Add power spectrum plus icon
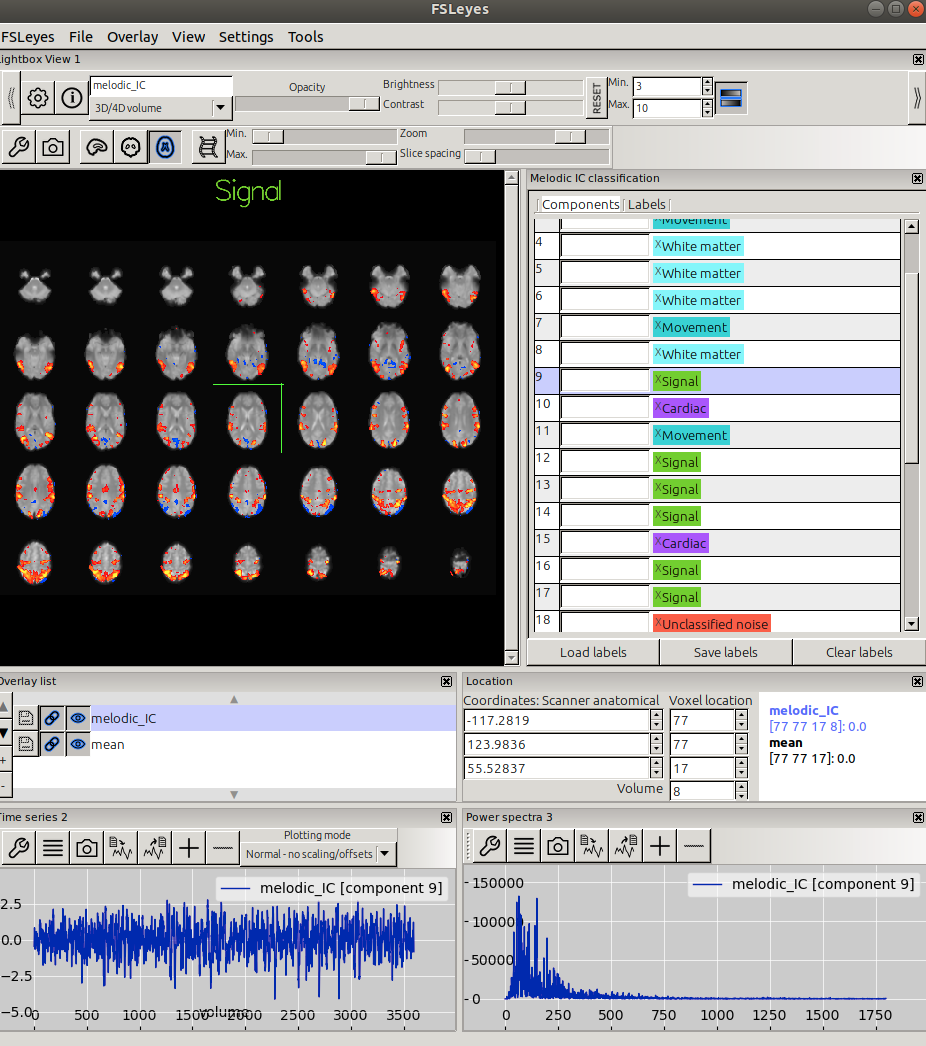Image resolution: width=926 pixels, height=1046 pixels. [660, 846]
